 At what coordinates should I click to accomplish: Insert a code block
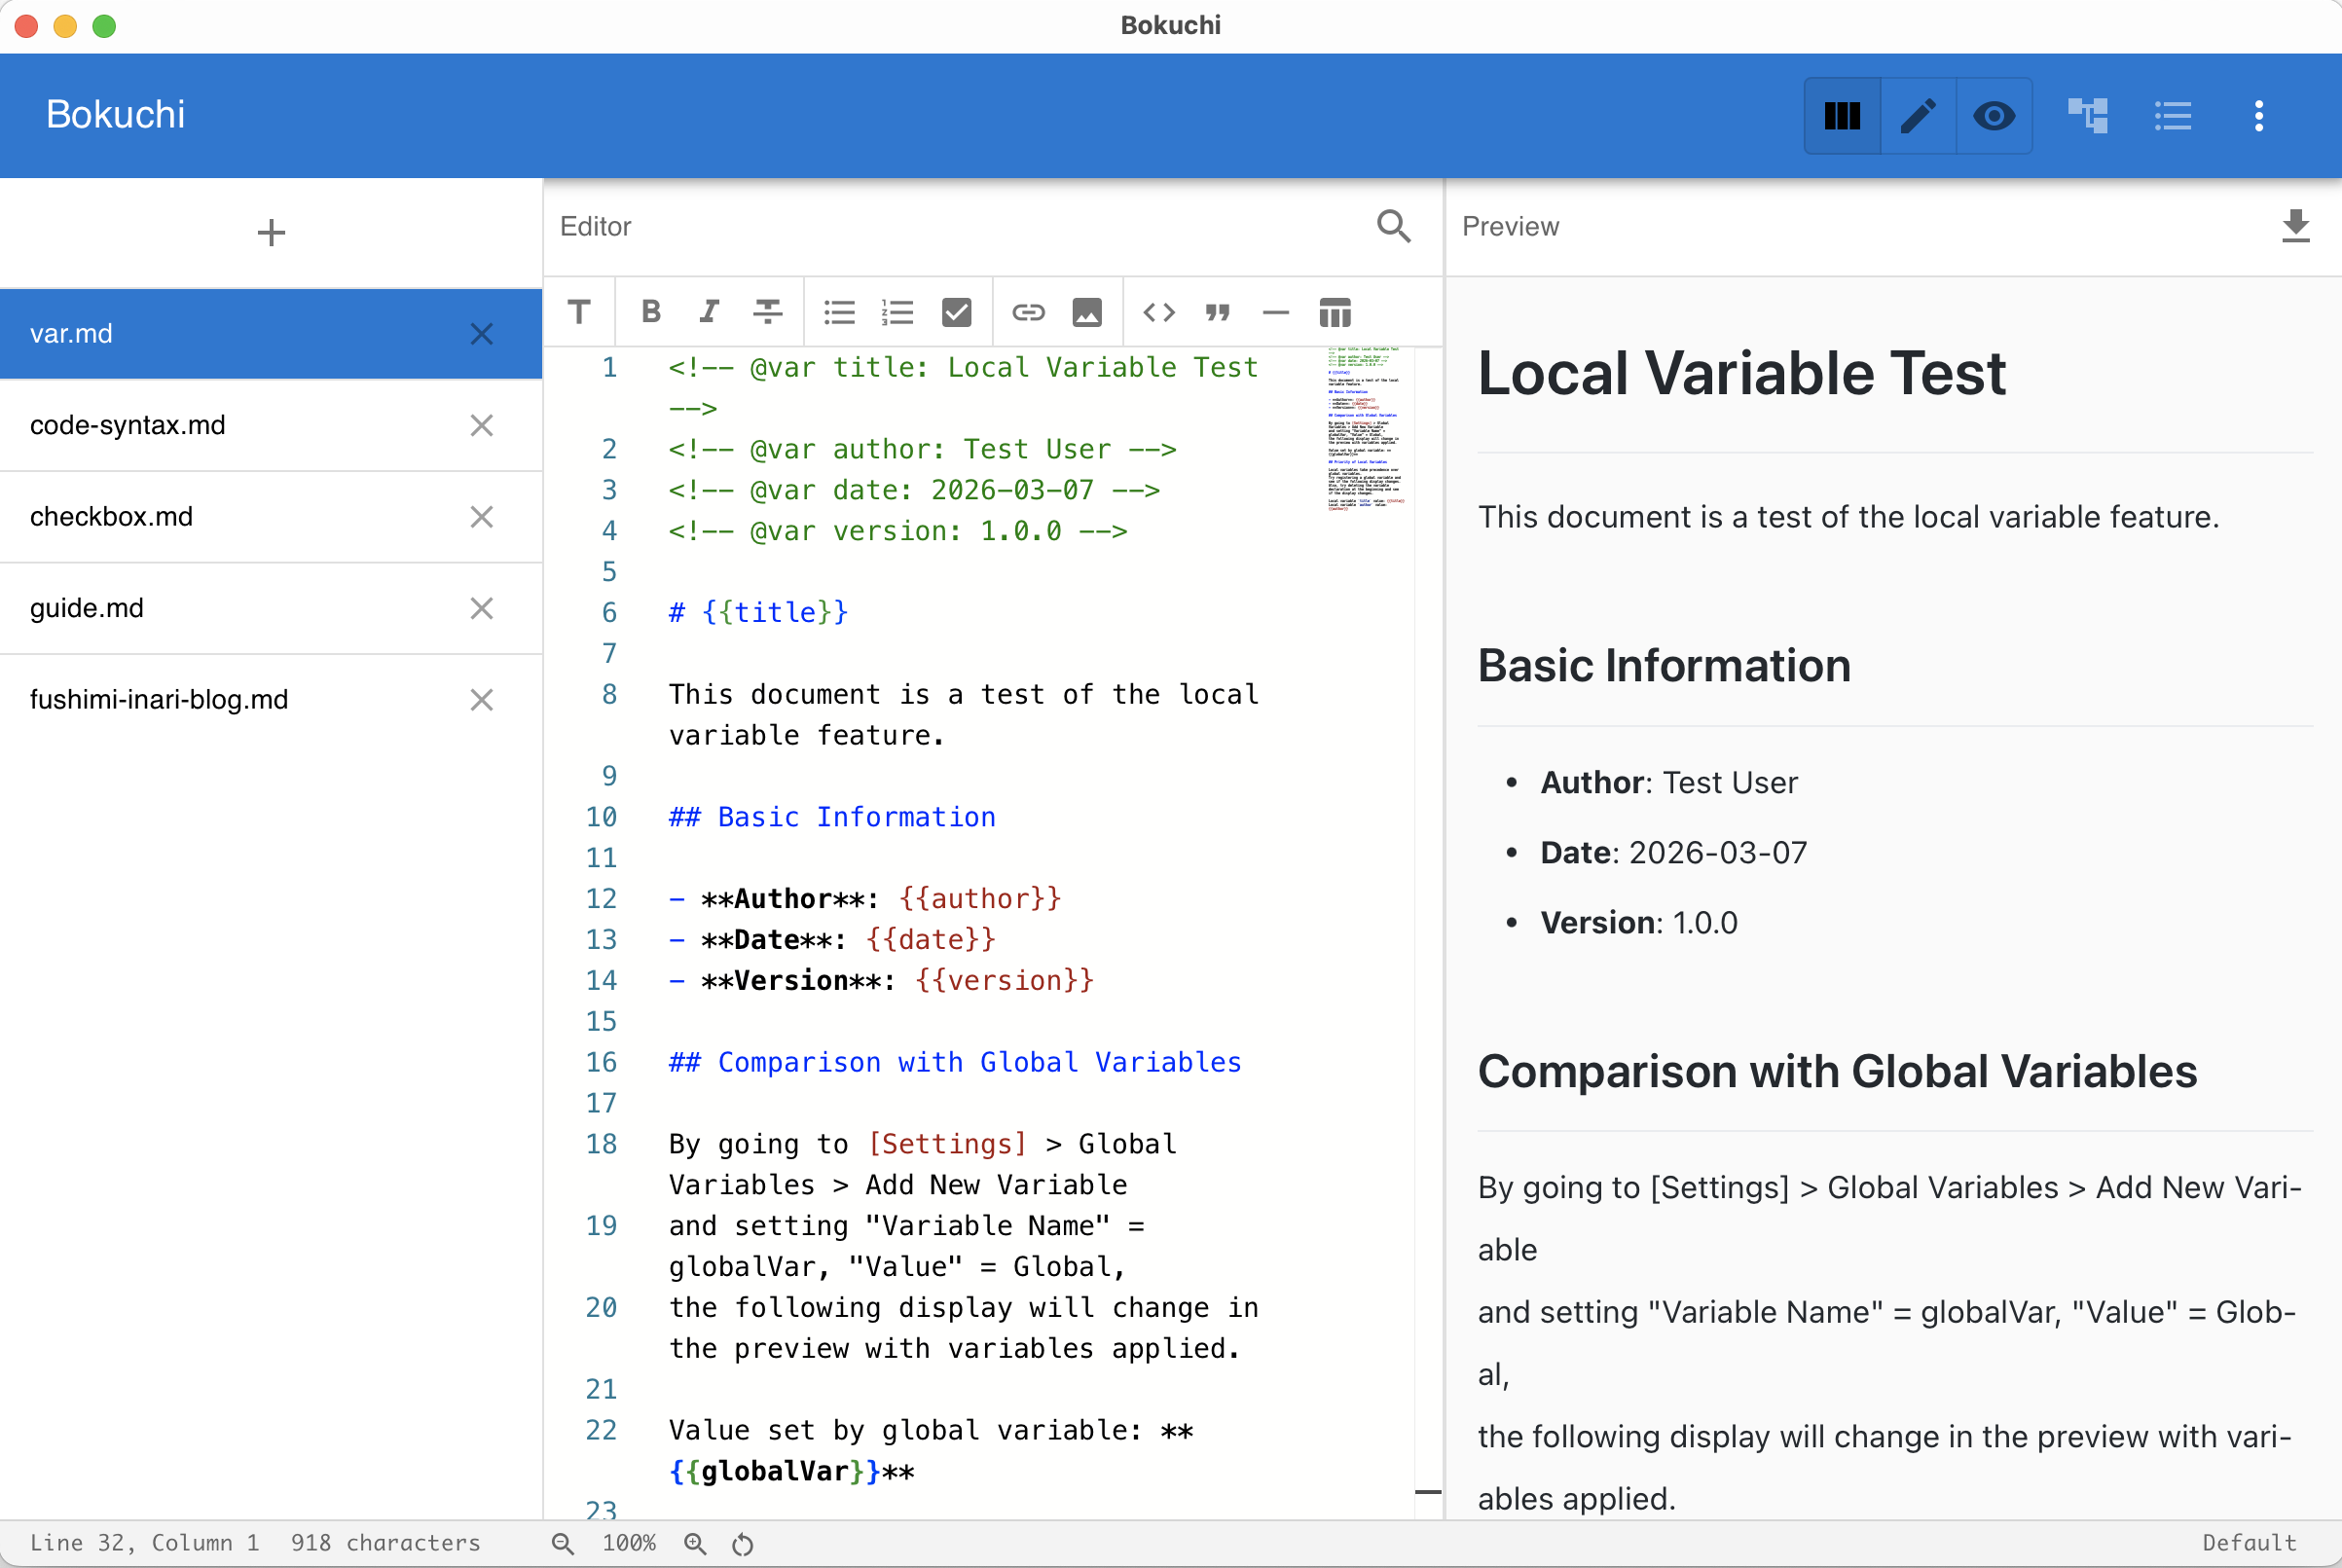click(x=1158, y=312)
